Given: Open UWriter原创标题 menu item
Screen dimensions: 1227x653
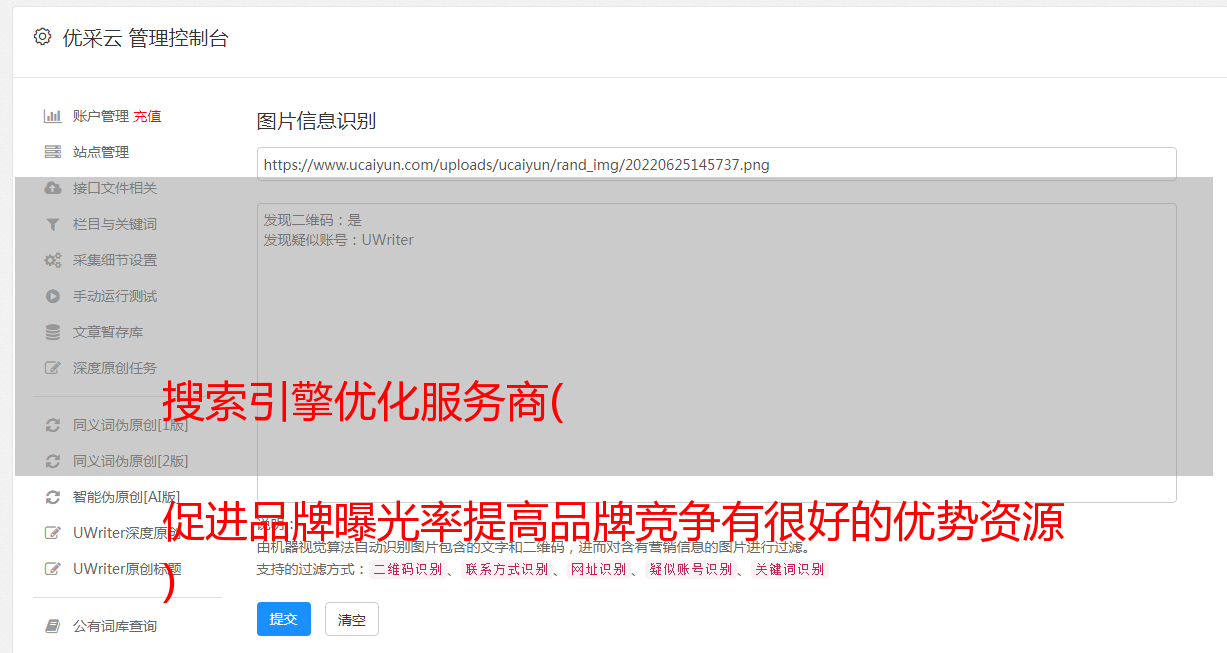Looking at the screenshot, I should pos(128,569).
